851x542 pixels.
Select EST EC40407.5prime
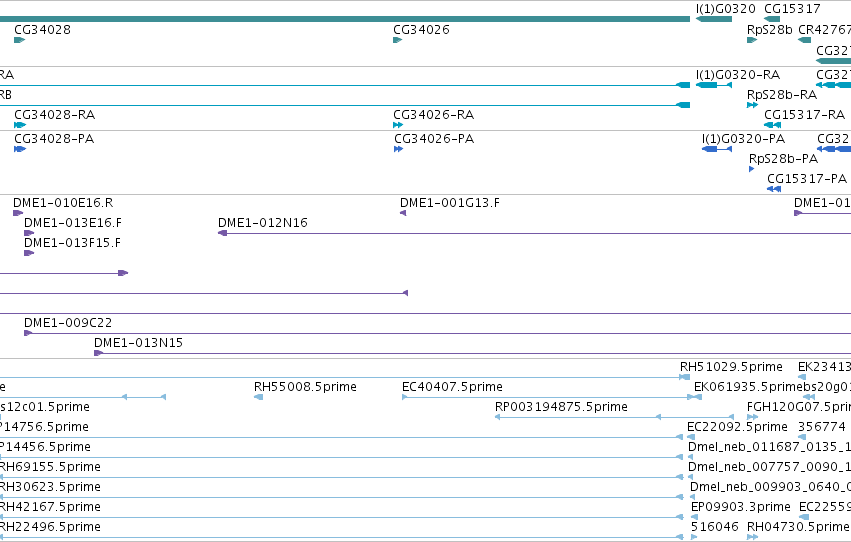click(x=452, y=386)
